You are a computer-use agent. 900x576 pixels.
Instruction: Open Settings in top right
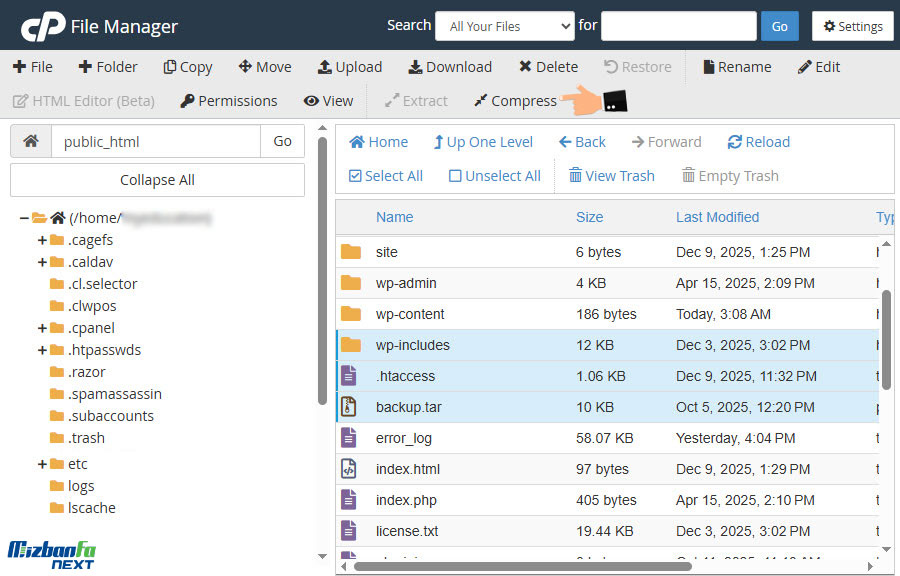pos(852,26)
